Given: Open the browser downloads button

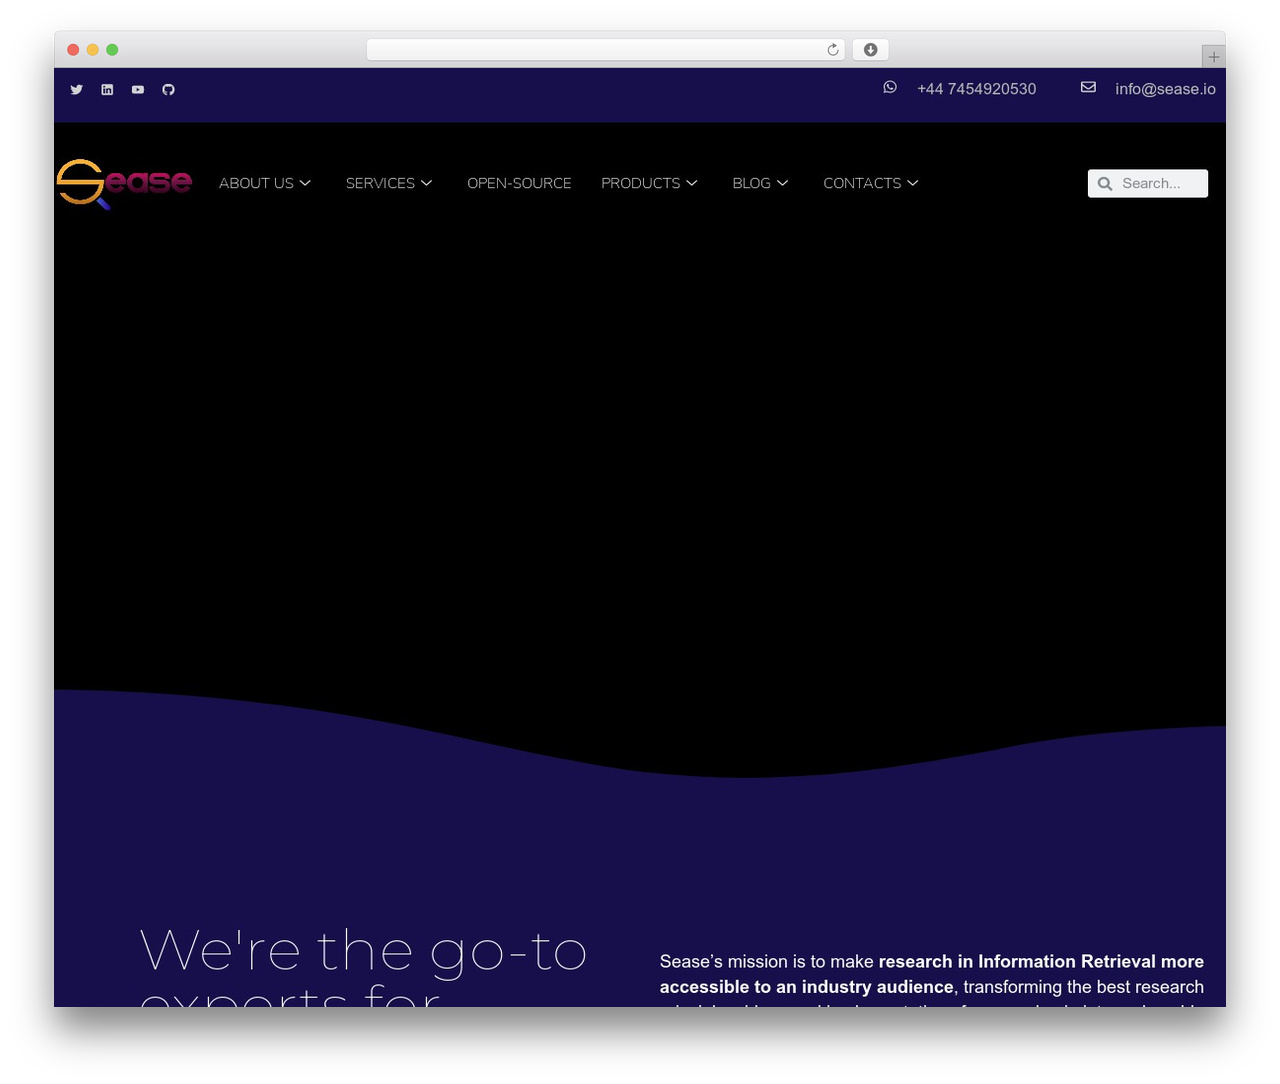Looking at the screenshot, I should point(870,50).
